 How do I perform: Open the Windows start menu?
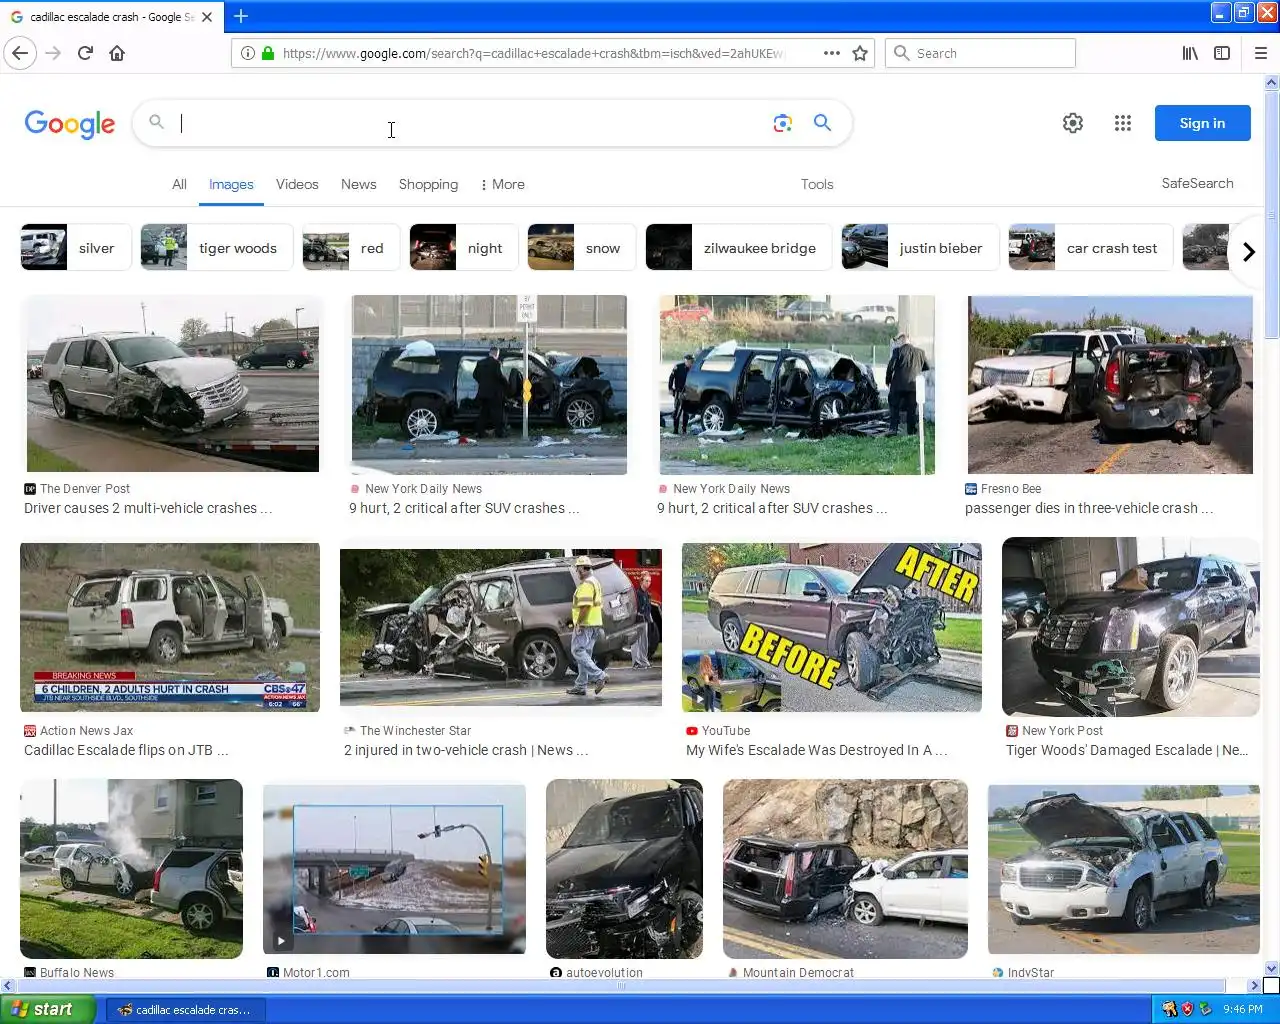[x=48, y=1009]
